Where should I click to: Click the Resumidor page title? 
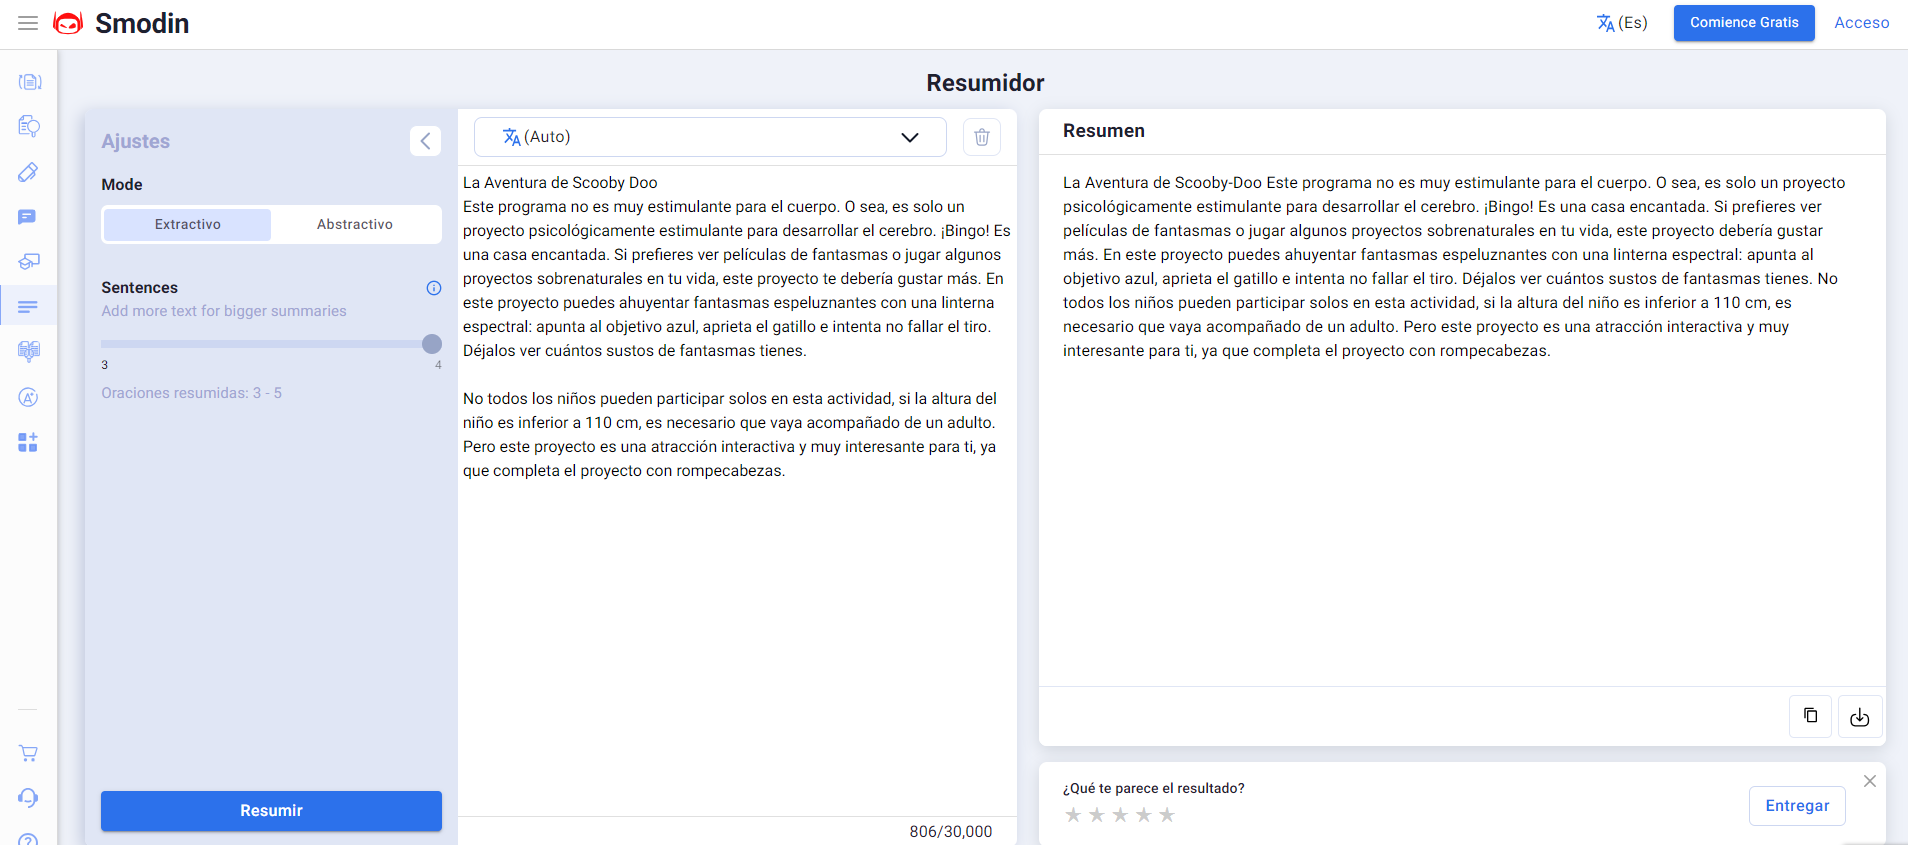click(x=985, y=83)
